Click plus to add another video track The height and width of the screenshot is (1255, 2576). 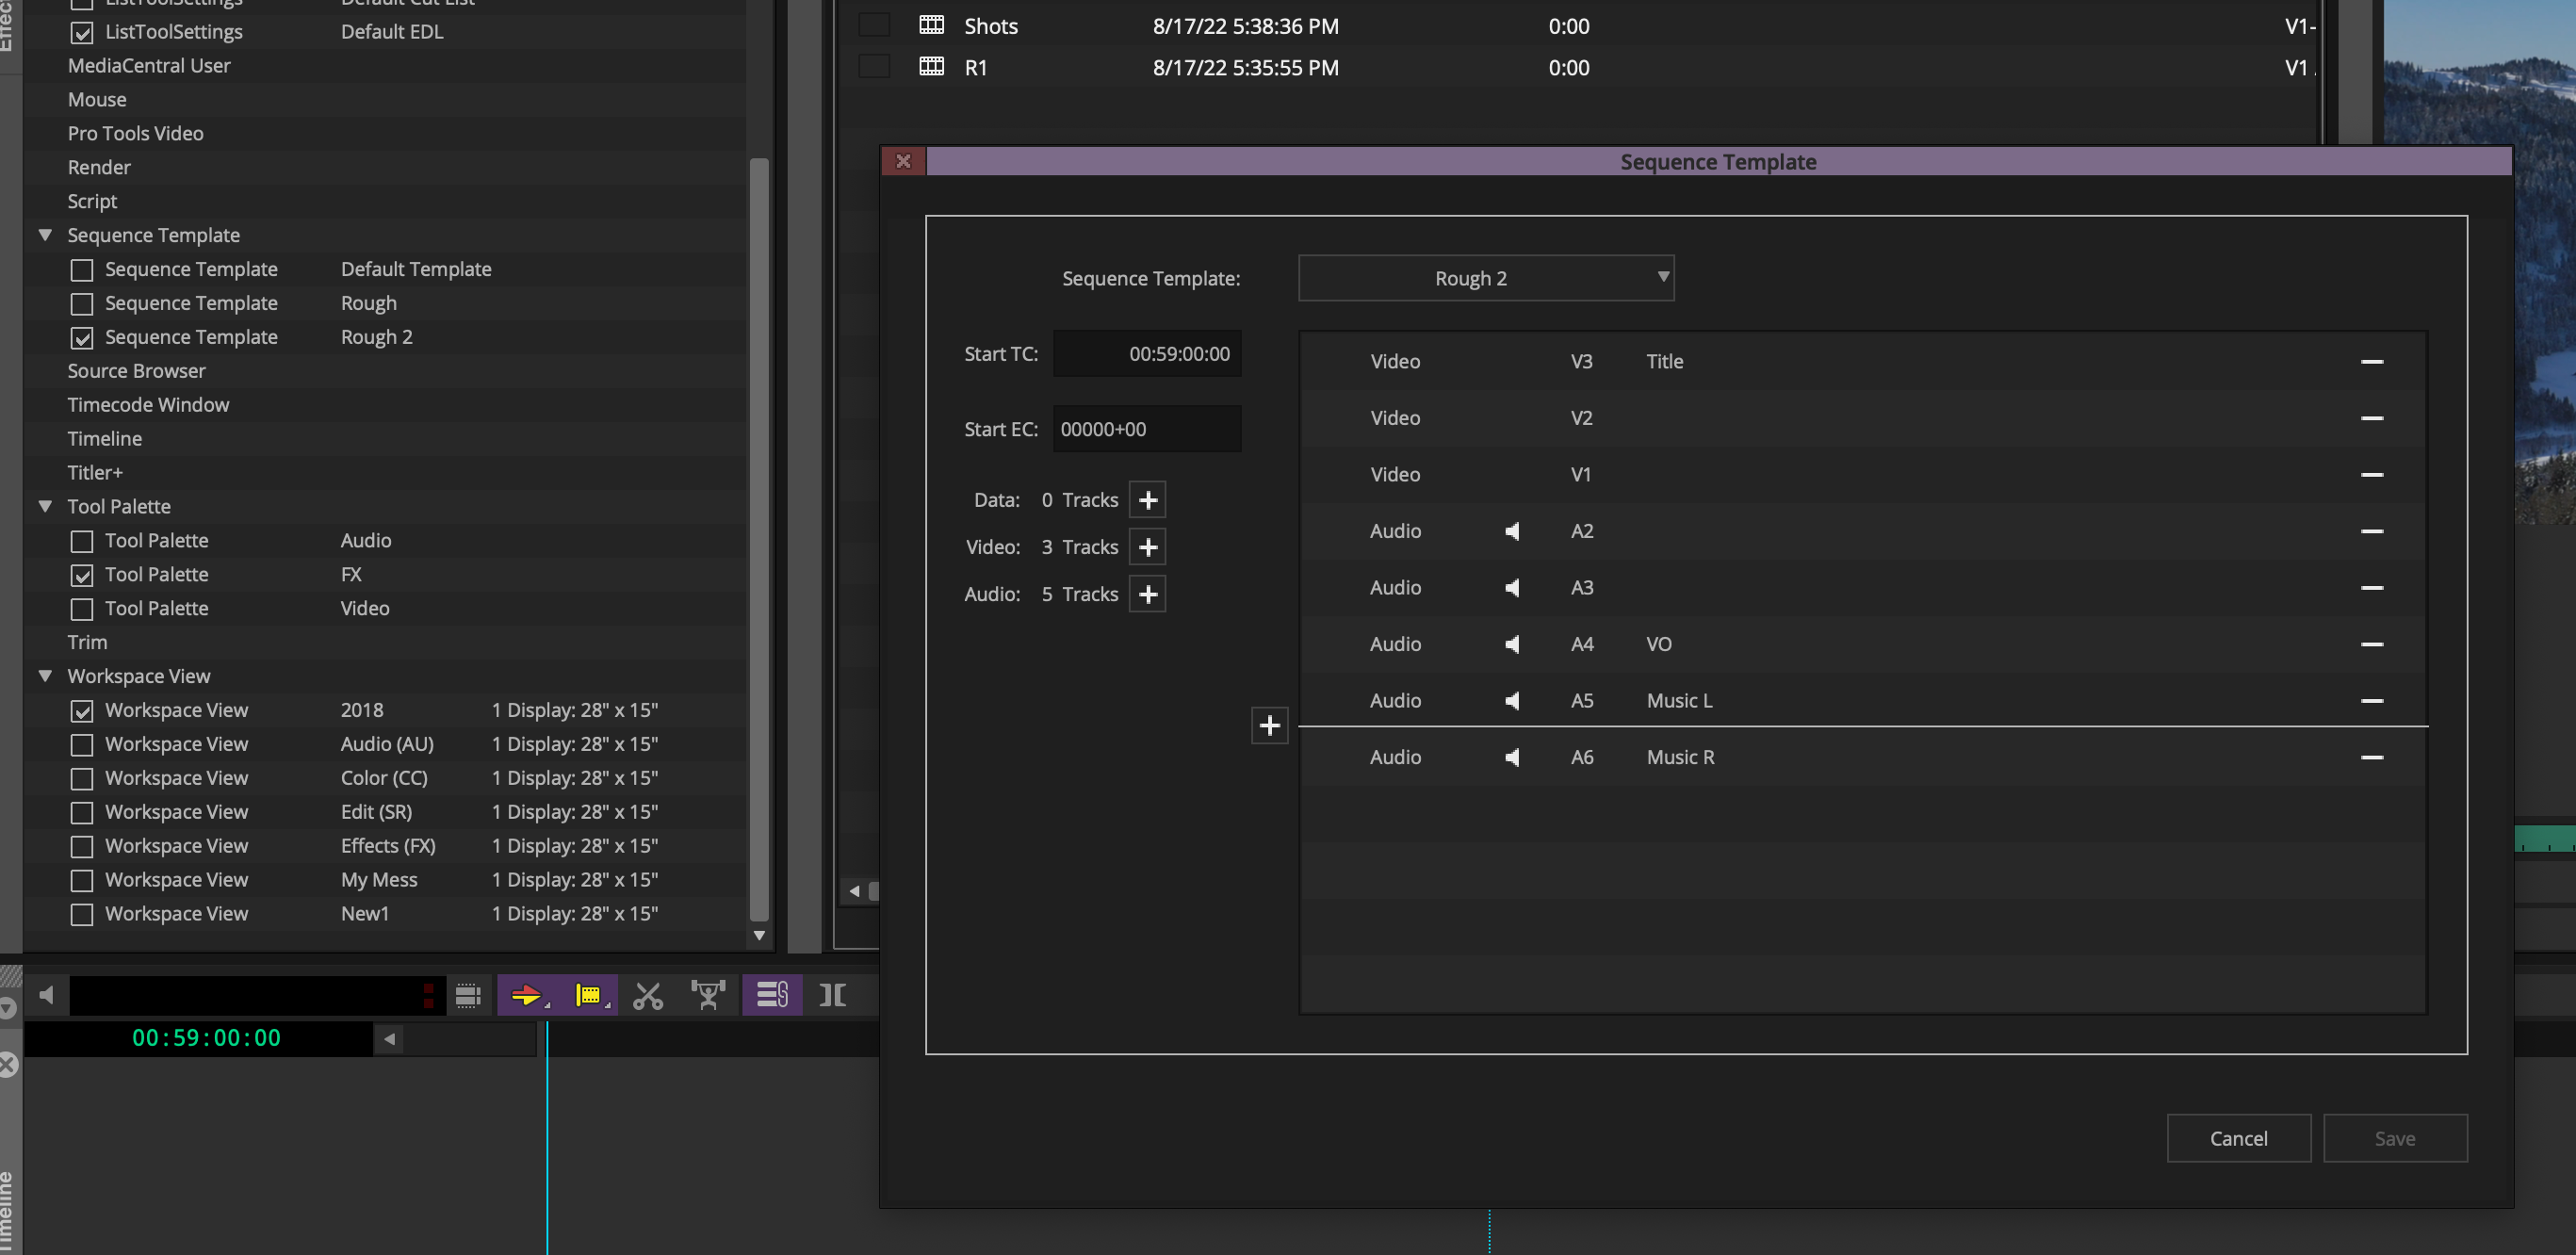1148,547
